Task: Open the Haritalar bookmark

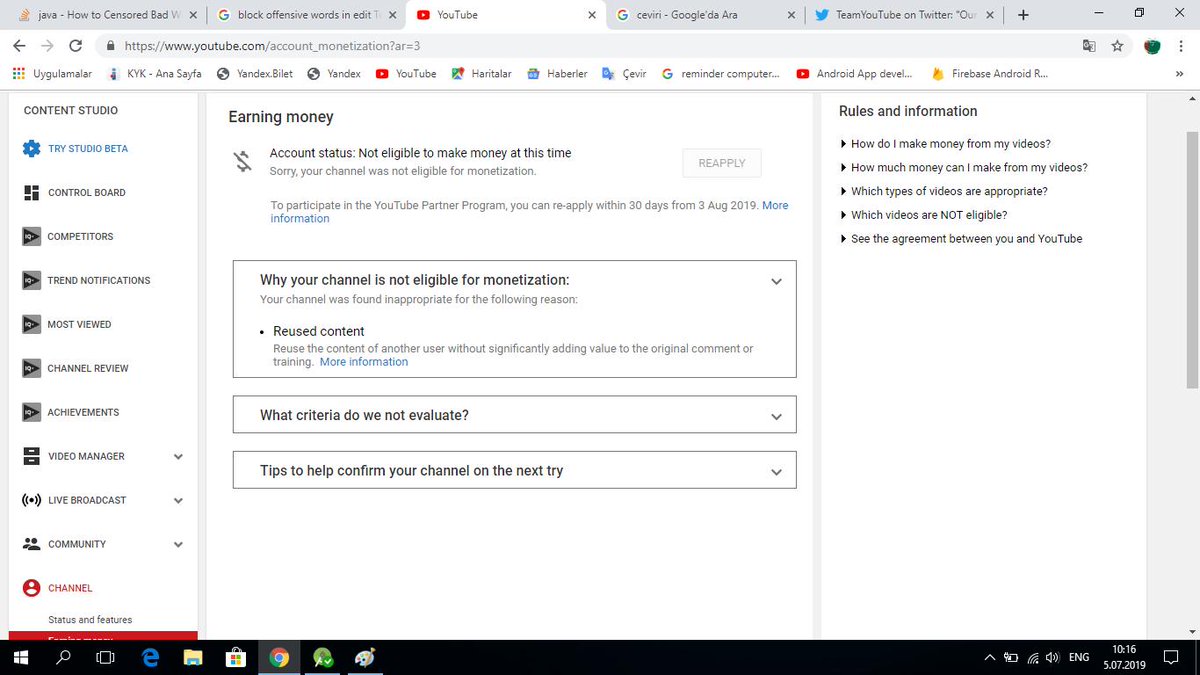Action: tap(481, 74)
